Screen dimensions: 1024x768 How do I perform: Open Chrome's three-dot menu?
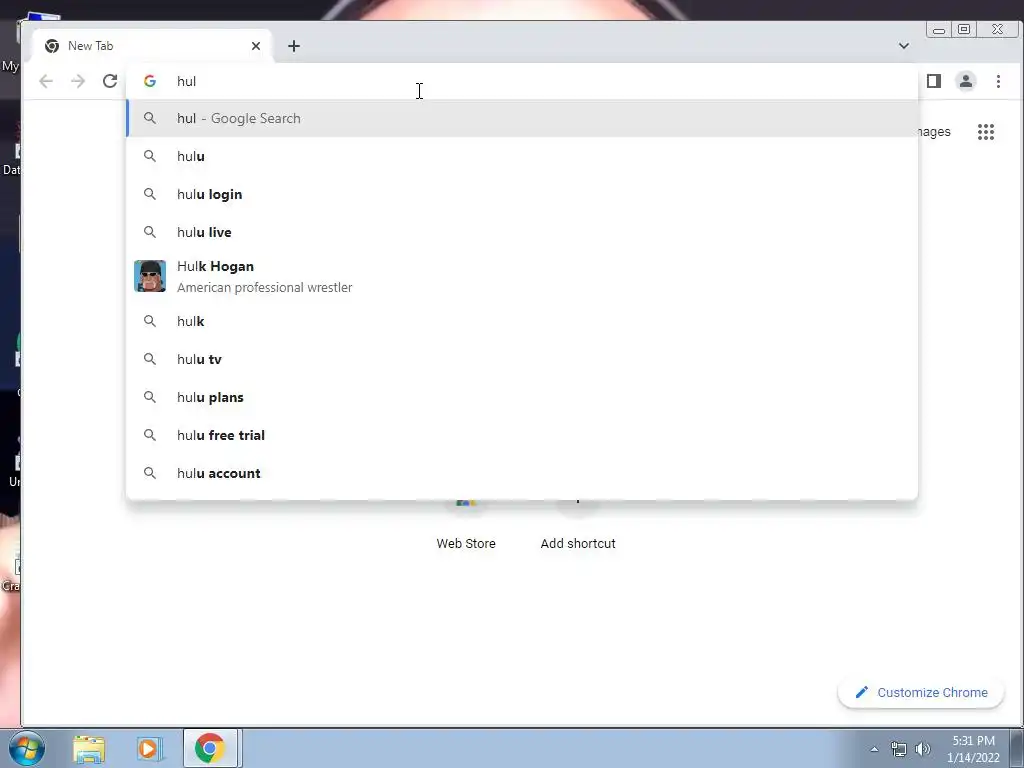coord(998,81)
